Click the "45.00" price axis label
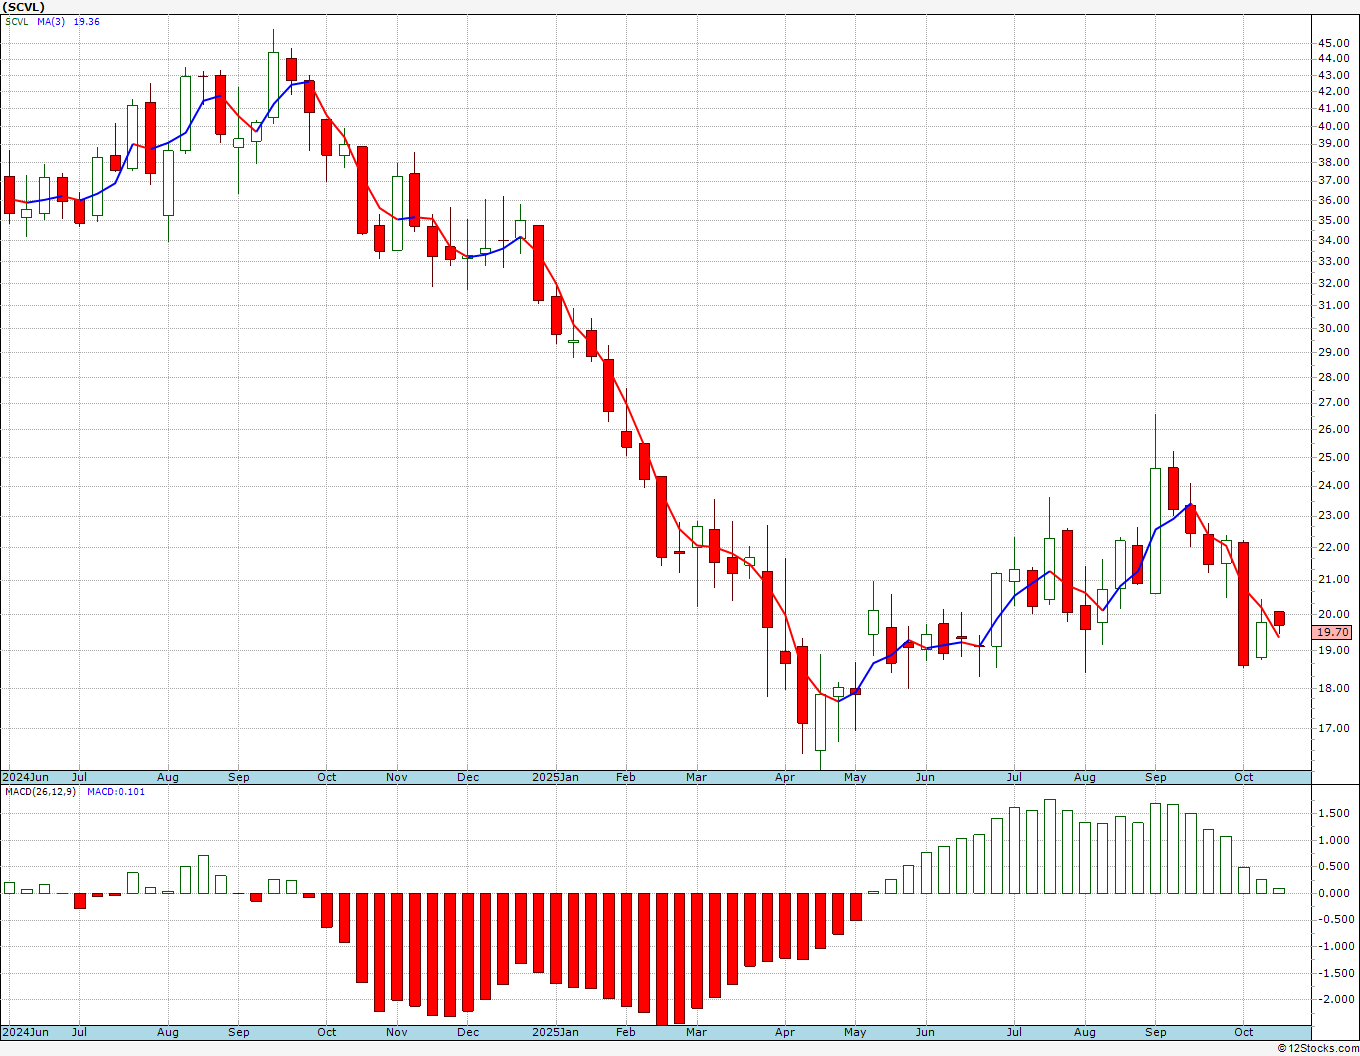The image size is (1360, 1056). click(1334, 43)
